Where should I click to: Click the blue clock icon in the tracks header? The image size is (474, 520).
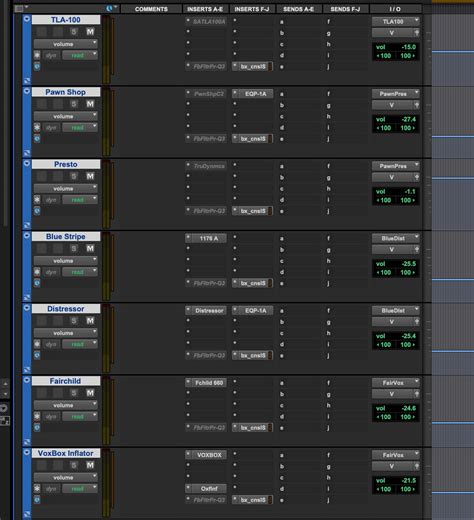pyautogui.click(x=109, y=8)
